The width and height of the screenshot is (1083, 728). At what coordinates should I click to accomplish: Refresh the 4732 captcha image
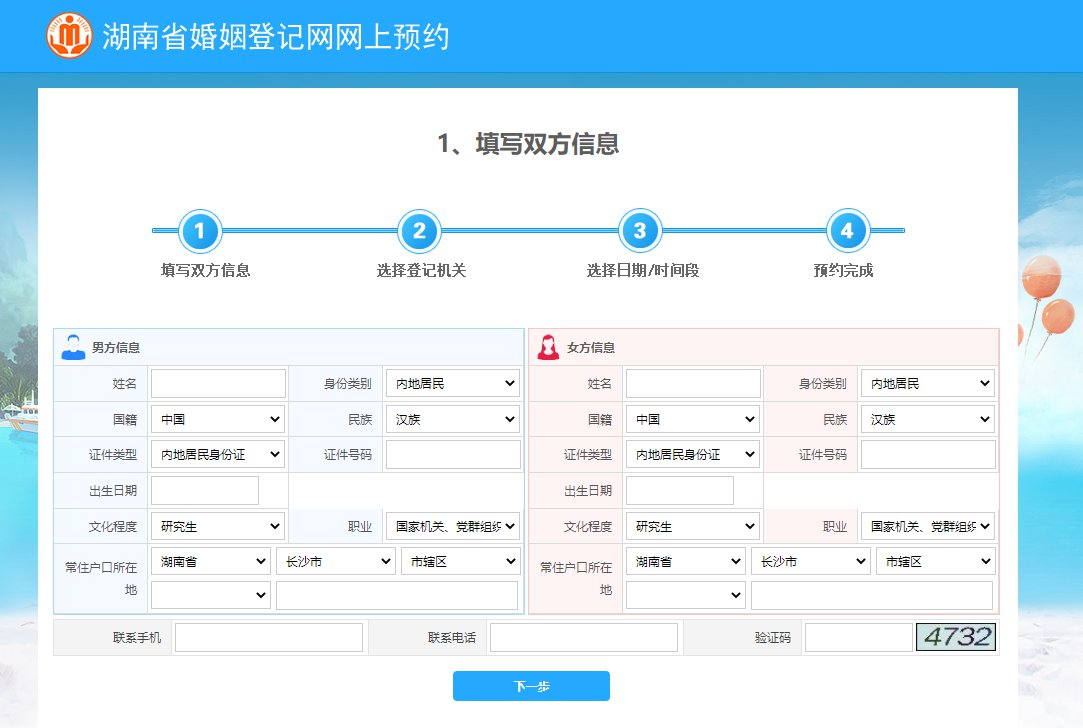click(x=955, y=637)
